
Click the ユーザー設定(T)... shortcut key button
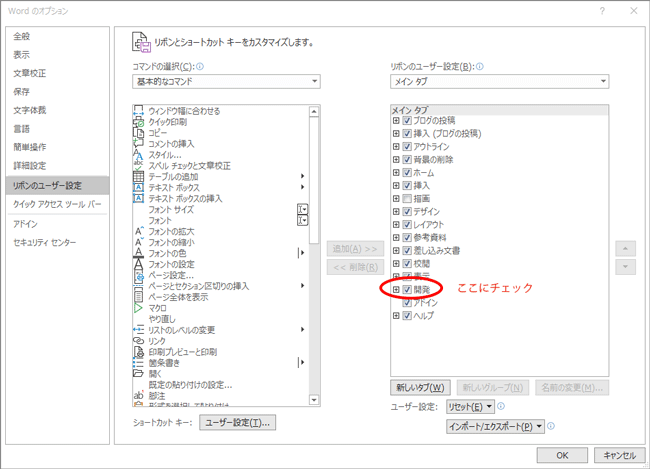238,423
